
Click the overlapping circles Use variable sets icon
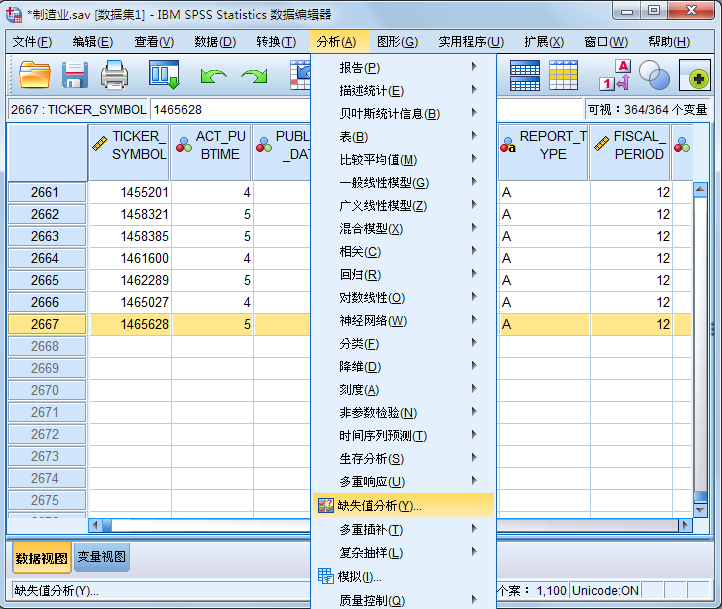654,75
